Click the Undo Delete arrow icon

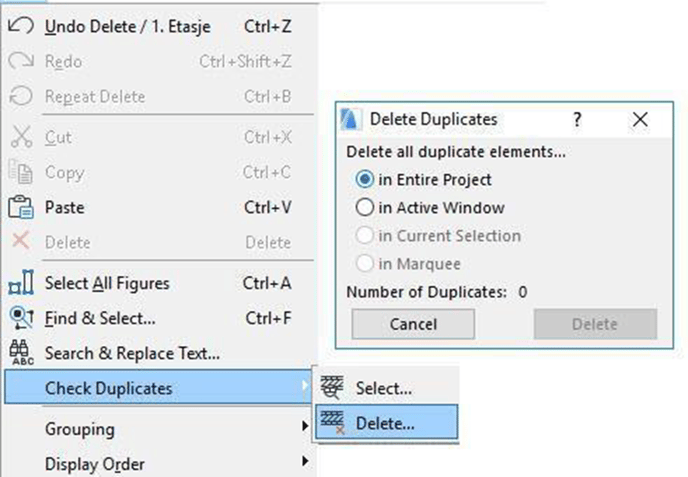(21, 26)
